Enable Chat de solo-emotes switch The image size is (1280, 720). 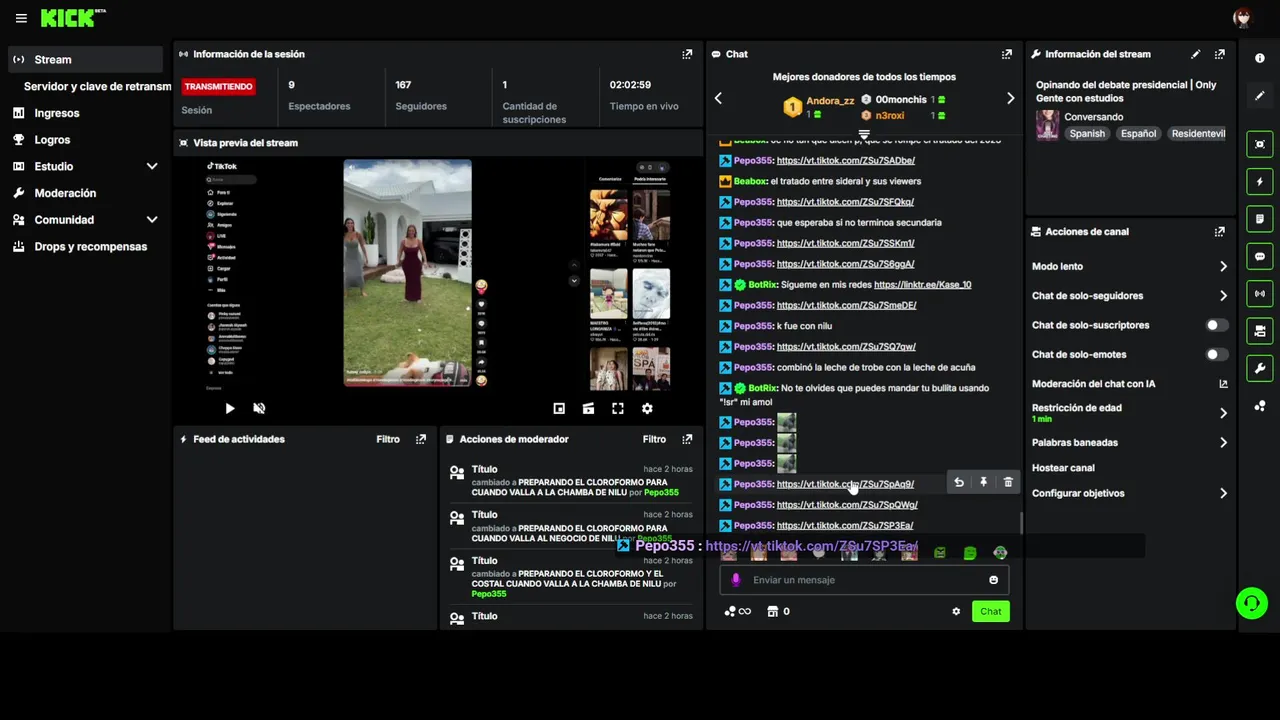tap(1216, 354)
